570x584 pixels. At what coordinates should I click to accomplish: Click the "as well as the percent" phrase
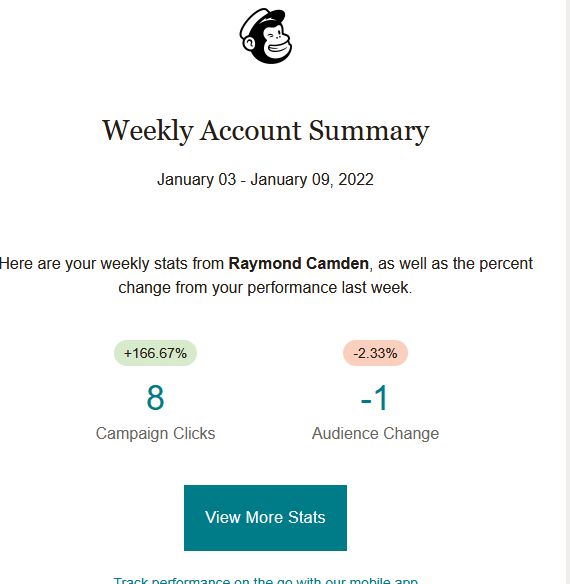455,264
